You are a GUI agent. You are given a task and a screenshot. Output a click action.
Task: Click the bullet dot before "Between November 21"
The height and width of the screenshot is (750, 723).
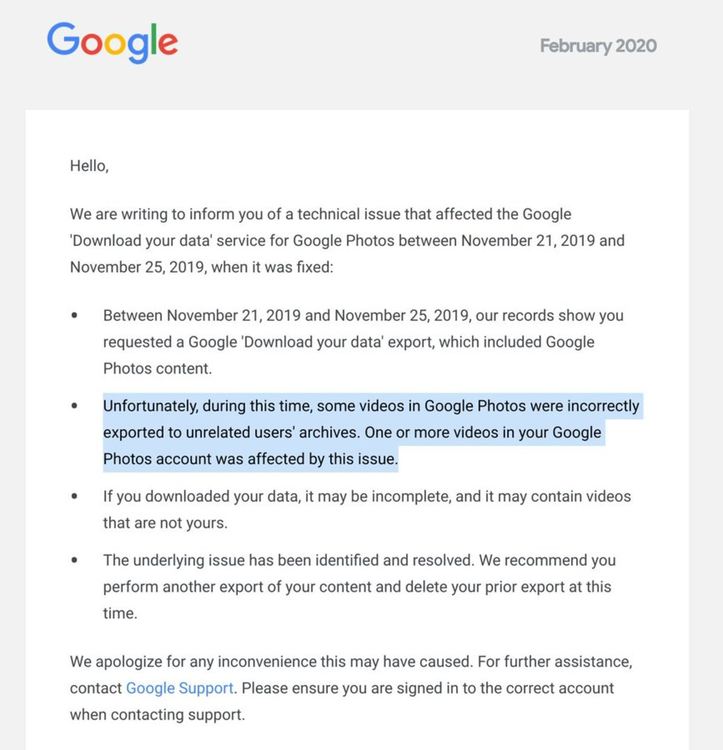[74, 316]
